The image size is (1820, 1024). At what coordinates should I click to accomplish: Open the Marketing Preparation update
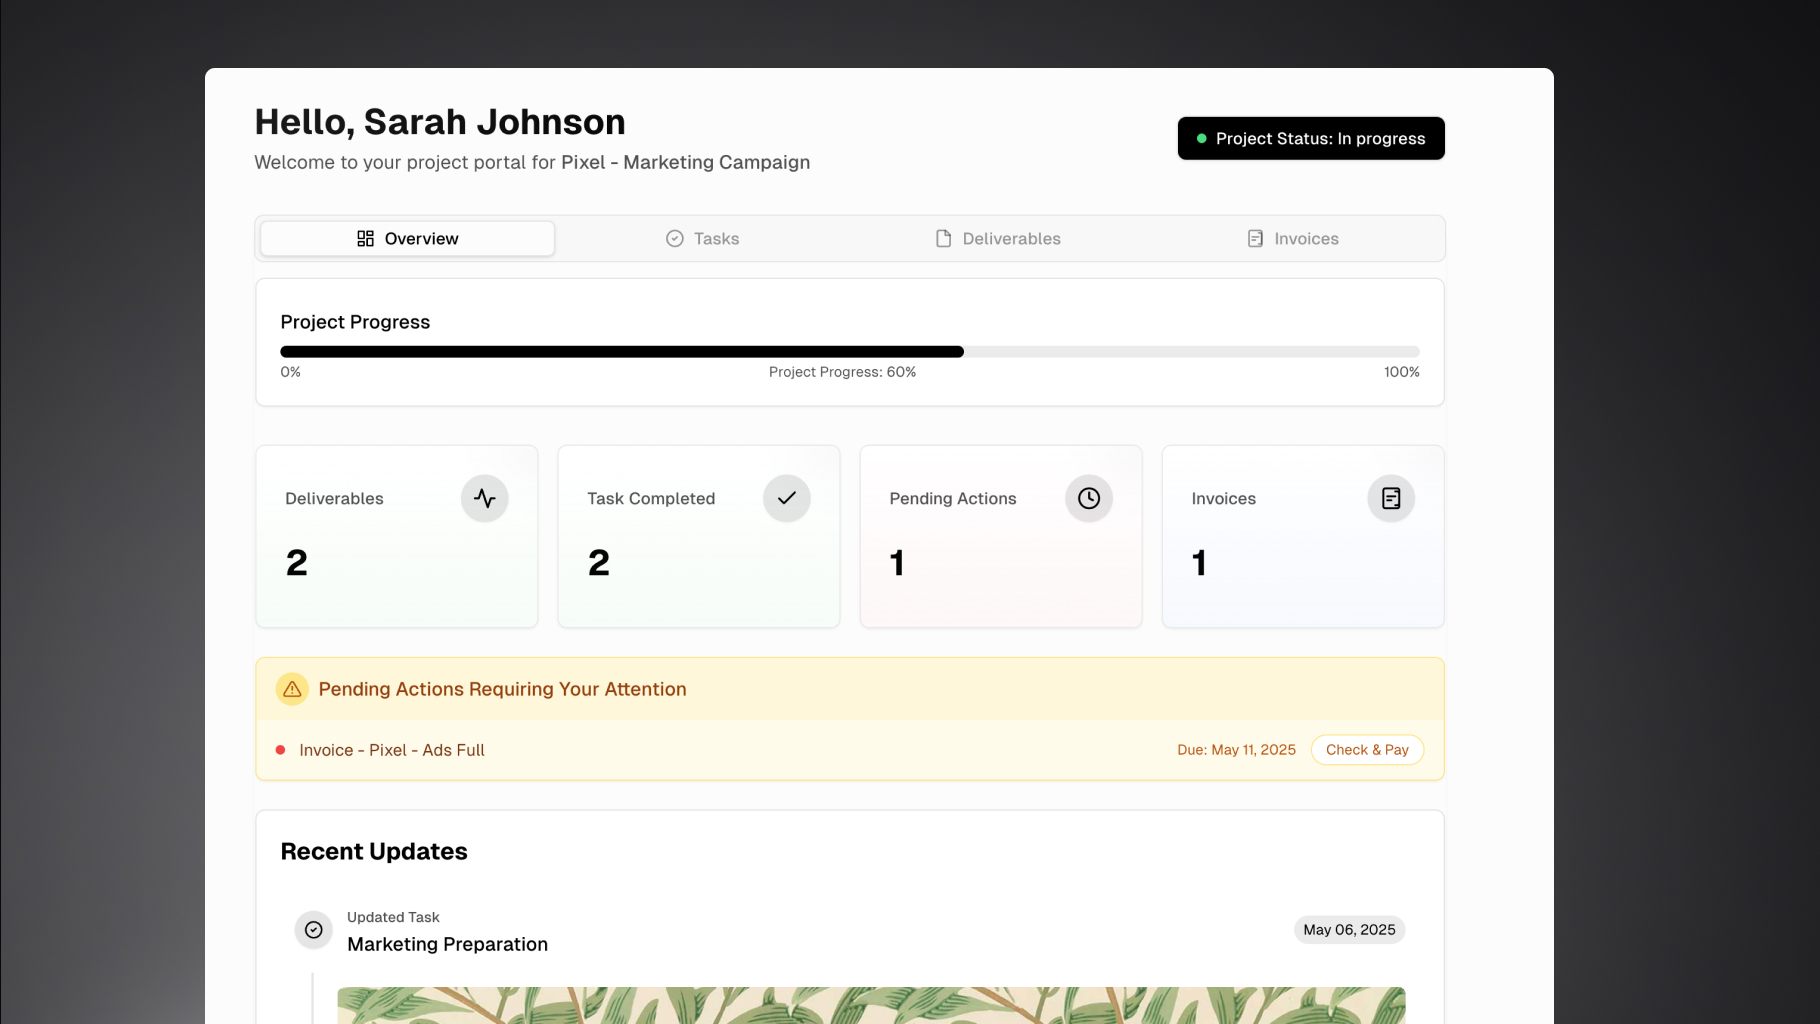click(x=447, y=944)
